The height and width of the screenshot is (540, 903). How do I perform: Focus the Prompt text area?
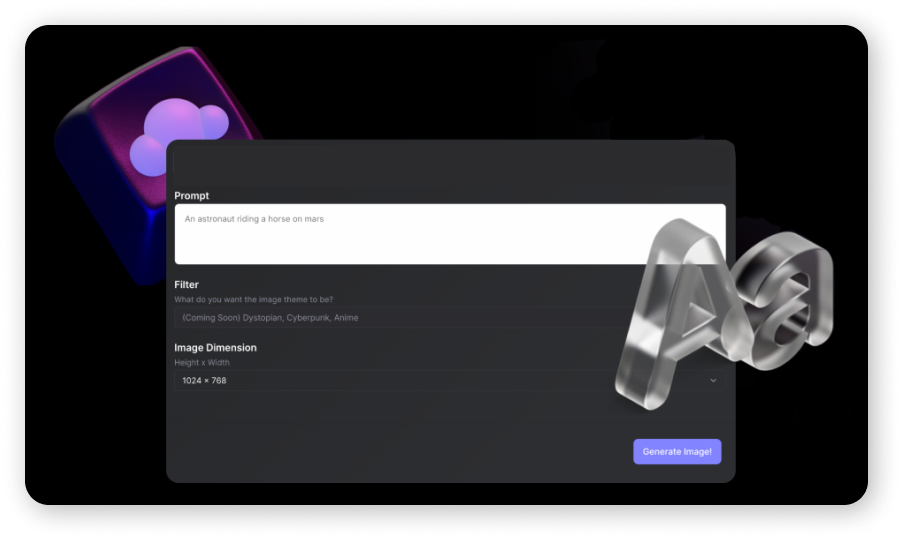point(450,234)
